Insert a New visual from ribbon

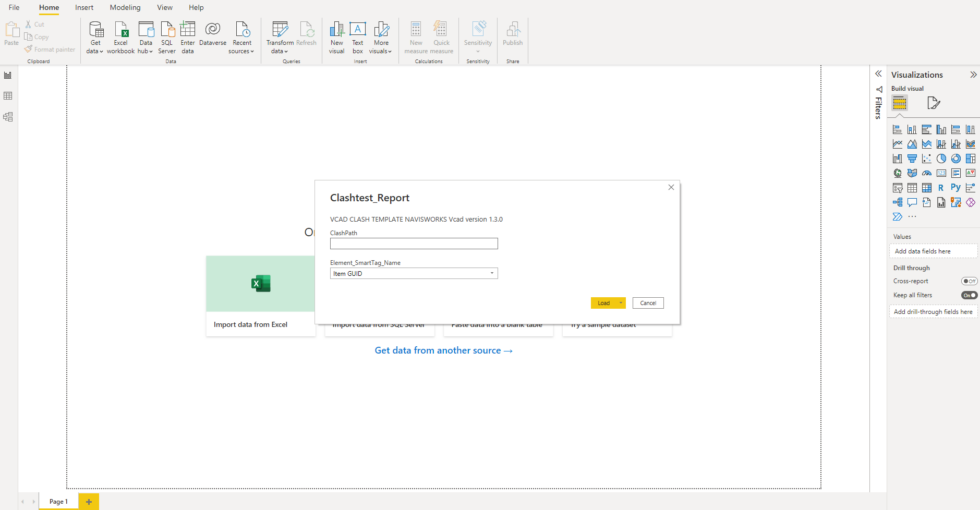336,38
